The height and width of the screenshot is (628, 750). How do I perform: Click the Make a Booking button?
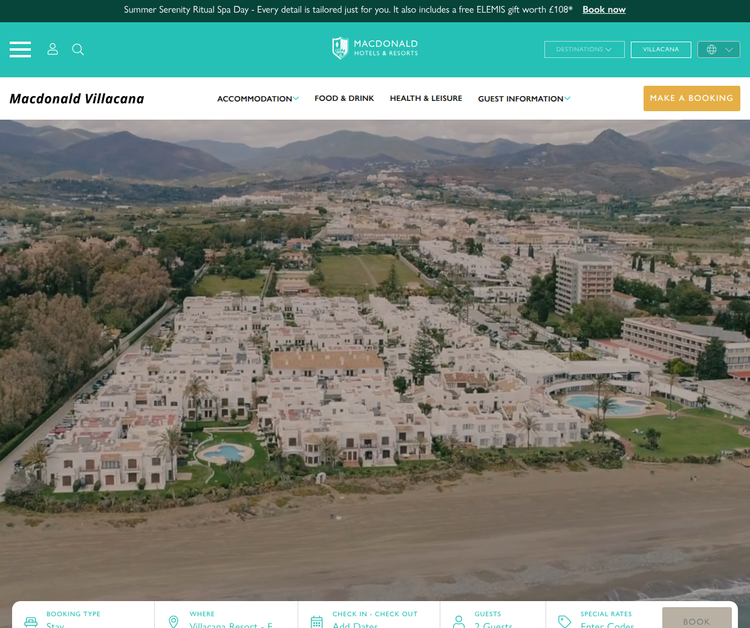tap(691, 98)
